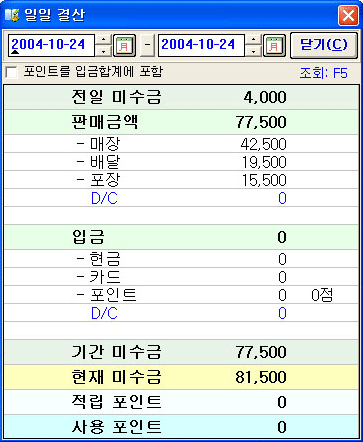The width and height of the screenshot is (363, 442).
Task: Decrease the end date with the down arrow
Action: pyautogui.click(x=254, y=51)
